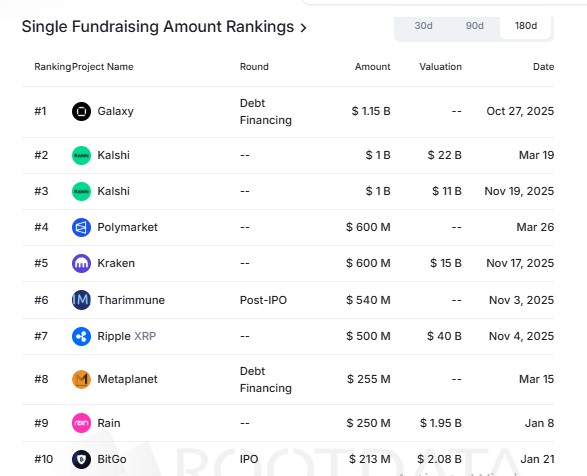587x476 pixels.
Task: Click the Valuation column header
Action: pos(440,67)
